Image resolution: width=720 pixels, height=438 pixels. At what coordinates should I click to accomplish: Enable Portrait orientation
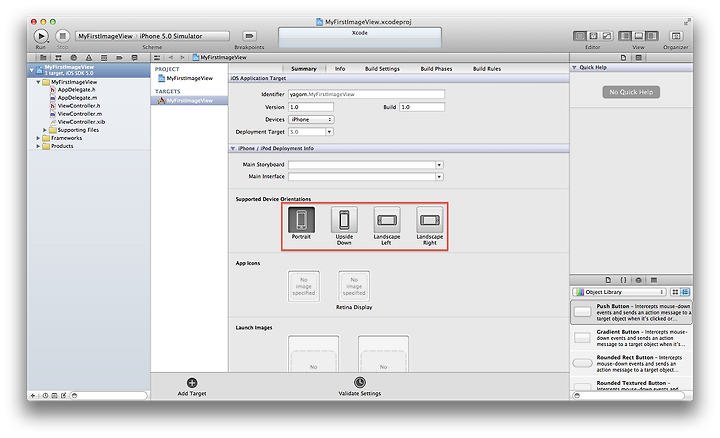(x=301, y=220)
